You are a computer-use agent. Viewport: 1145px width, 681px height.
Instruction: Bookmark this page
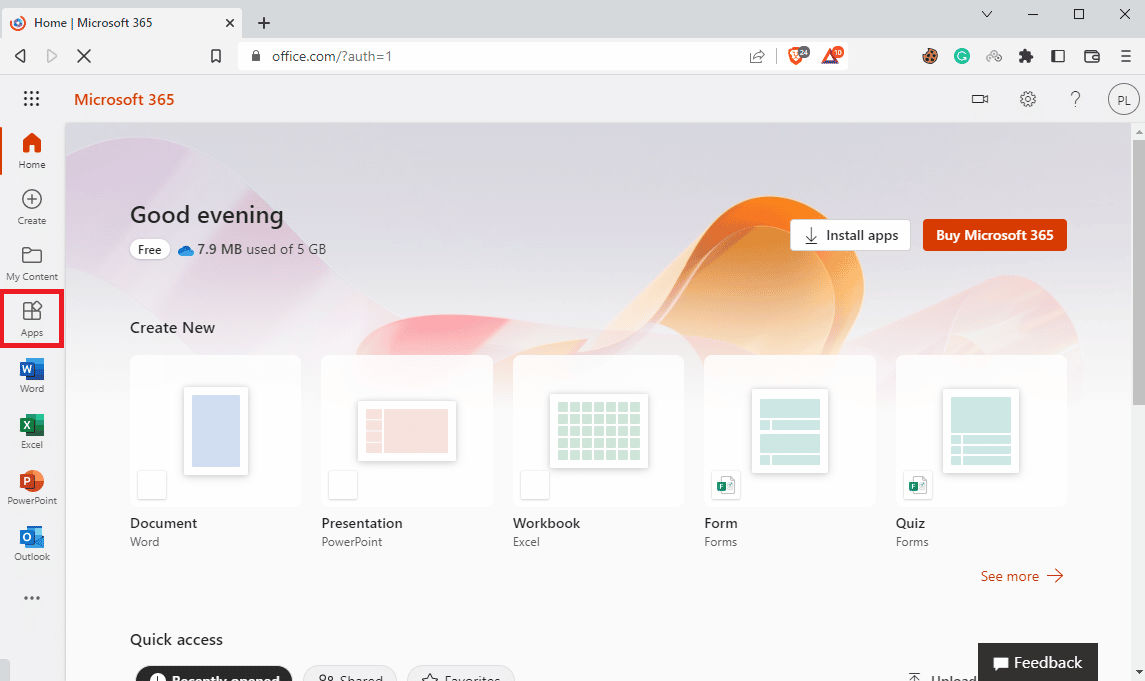[216, 56]
